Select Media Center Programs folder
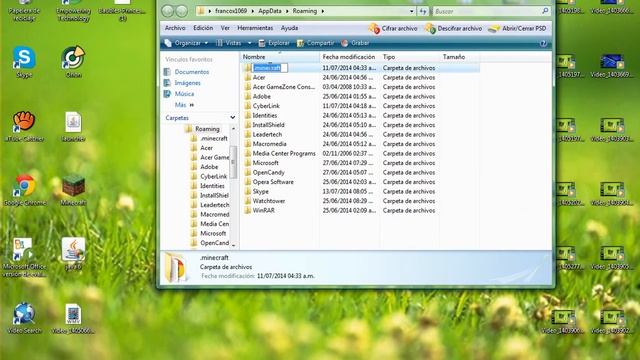The image size is (640, 360). point(284,153)
